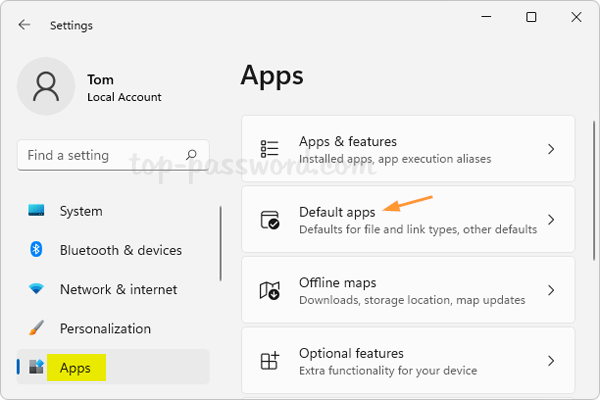The width and height of the screenshot is (600, 400).
Task: Click the Personalization paintbrush icon
Action: point(37,328)
